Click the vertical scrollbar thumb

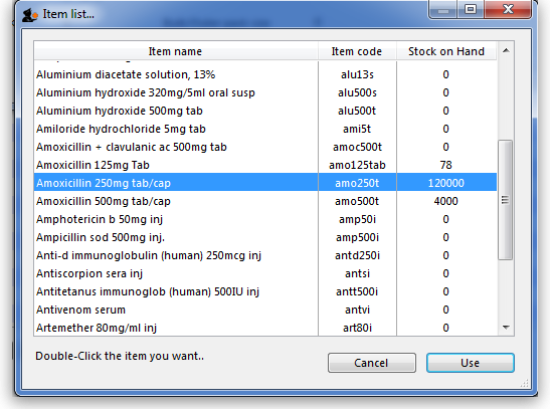tap(505, 200)
